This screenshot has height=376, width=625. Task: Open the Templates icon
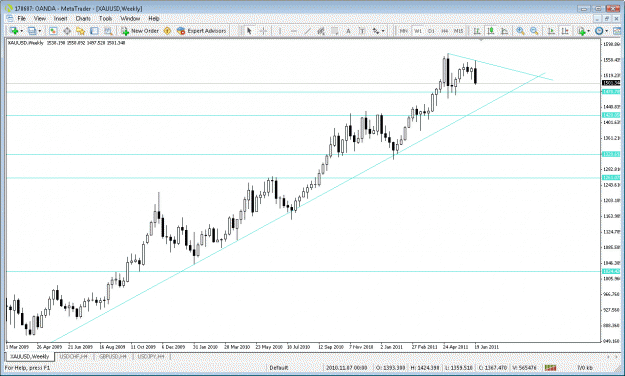point(617,31)
